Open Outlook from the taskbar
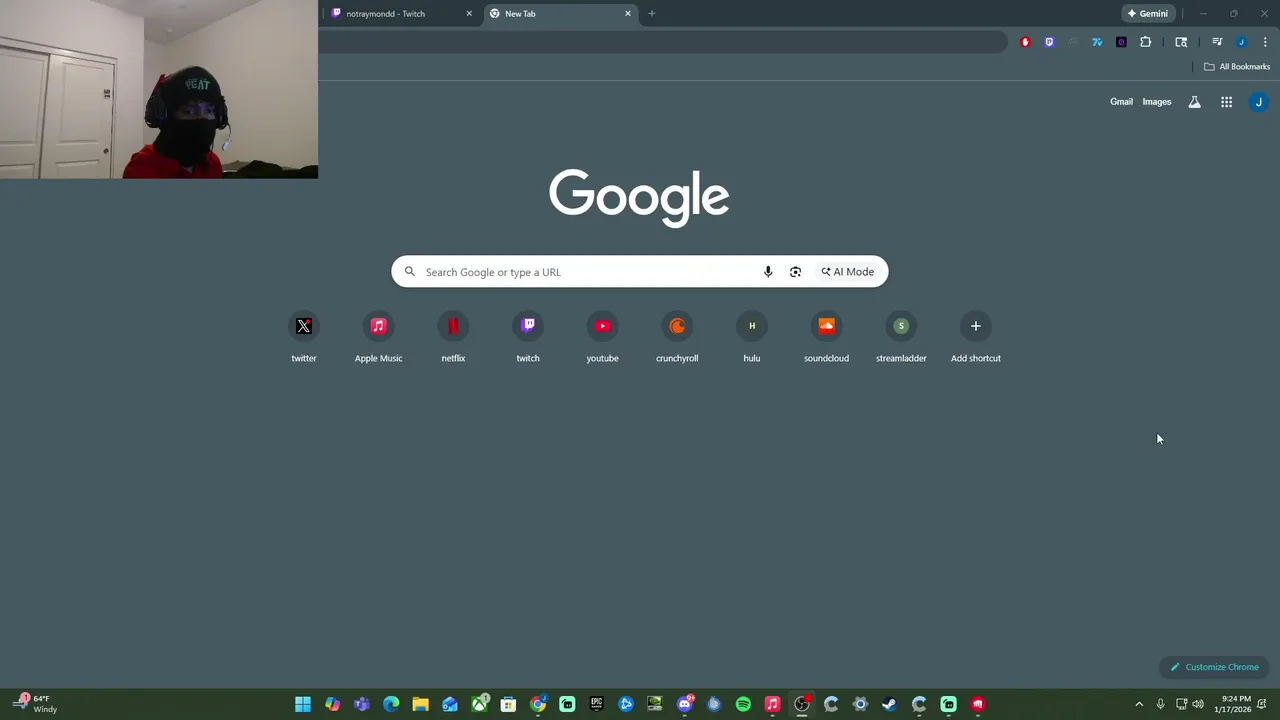 tap(450, 704)
